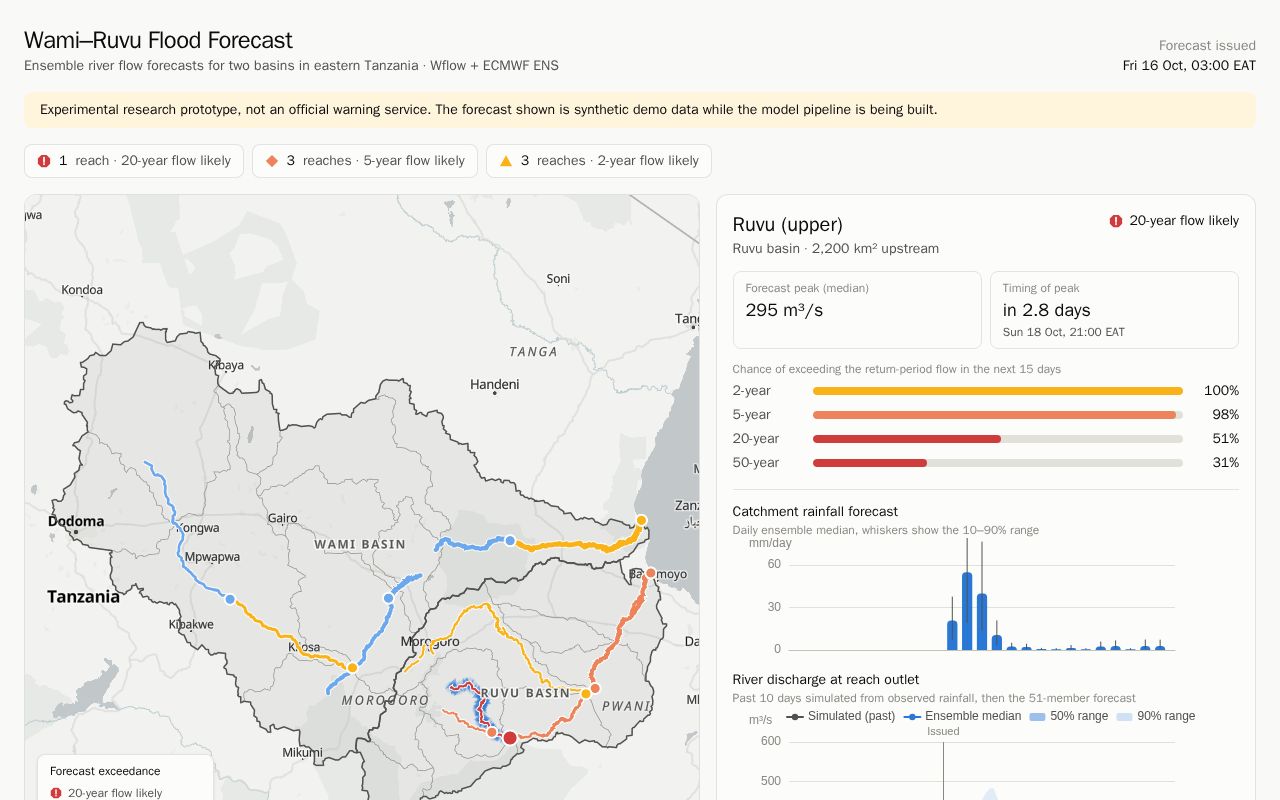The width and height of the screenshot is (1280, 800).
Task: Click the yellow triangle icon in the 2-year chip
Action: coord(506,161)
